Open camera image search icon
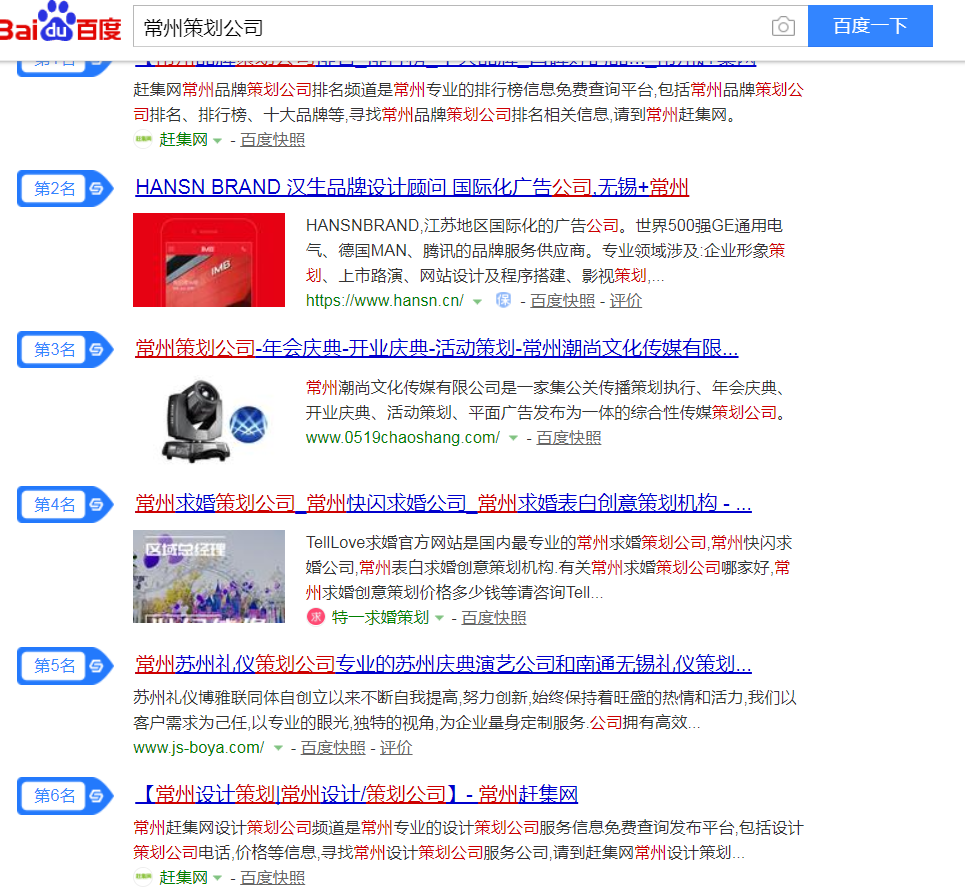 (x=783, y=26)
